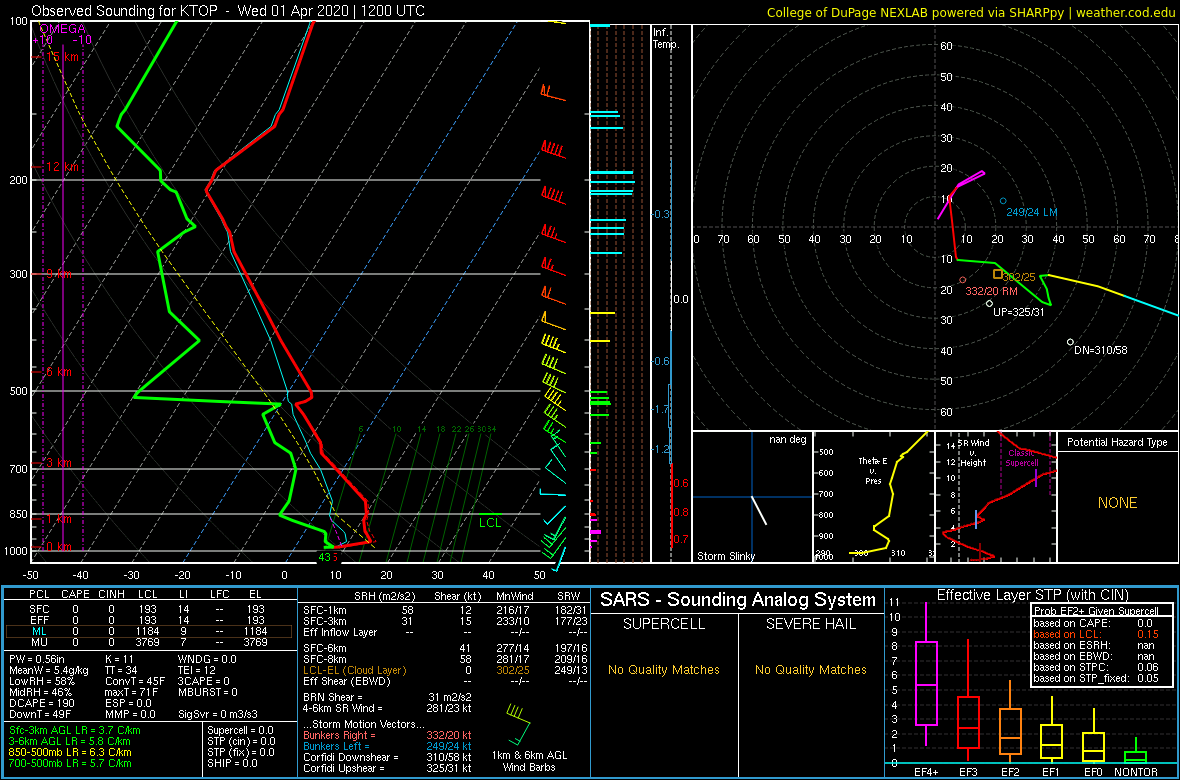The height and width of the screenshot is (780, 1180).
Task: Click the Bunkers Right = 332/20 kt line
Action: (387, 734)
